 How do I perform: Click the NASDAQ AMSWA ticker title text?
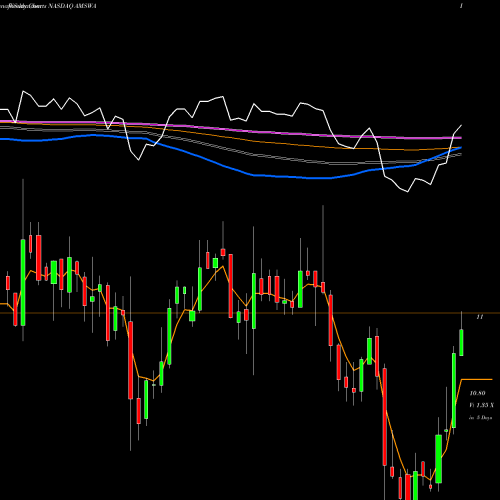pyautogui.click(x=72, y=6)
